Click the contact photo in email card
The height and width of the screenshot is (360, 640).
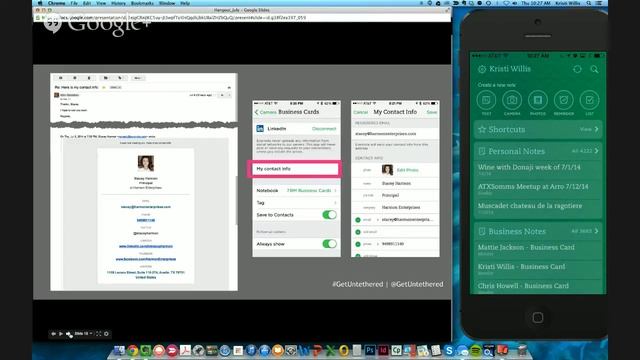click(x=146, y=163)
